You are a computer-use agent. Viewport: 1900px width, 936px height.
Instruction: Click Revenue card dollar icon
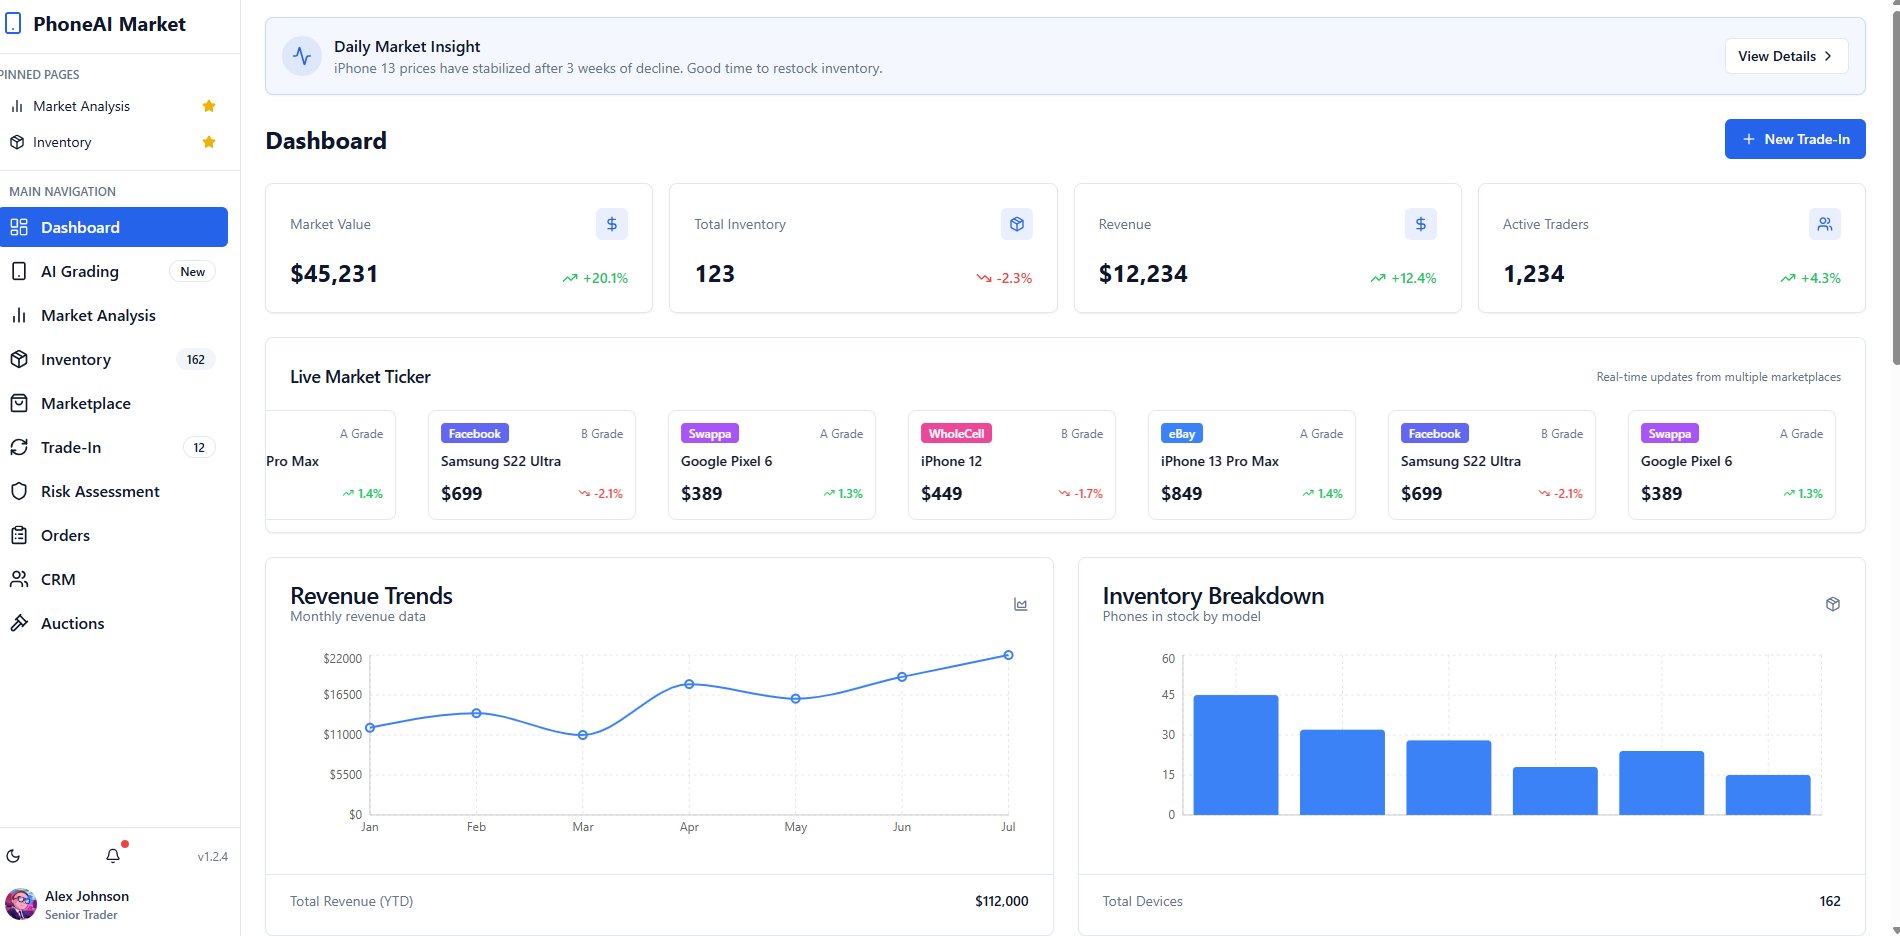coord(1421,224)
